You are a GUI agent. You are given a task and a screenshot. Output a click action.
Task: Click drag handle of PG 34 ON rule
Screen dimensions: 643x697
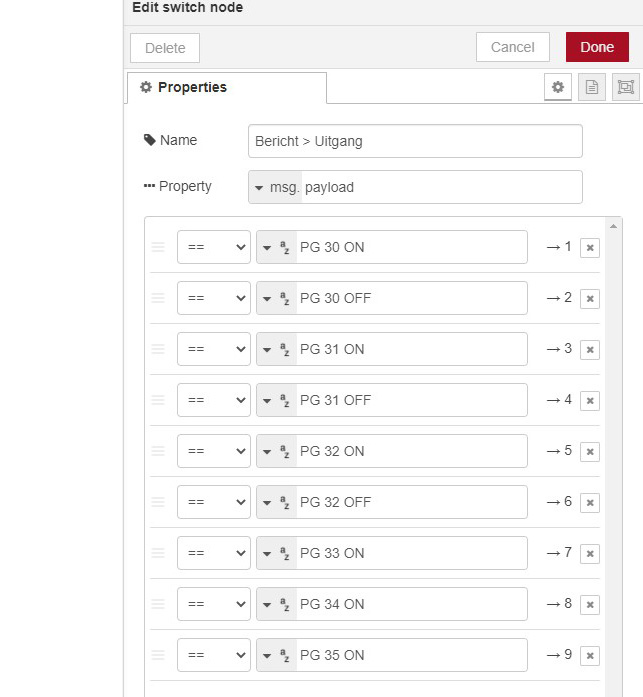pos(158,604)
